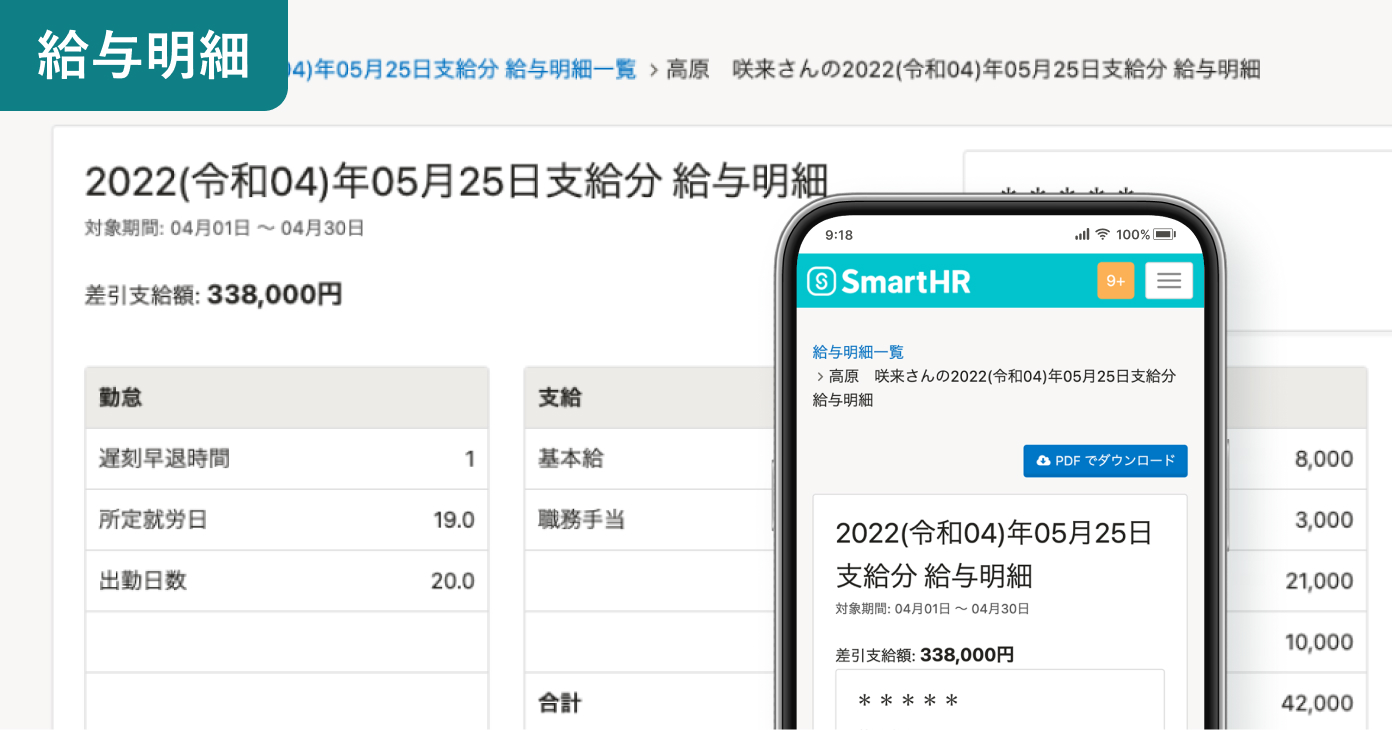
Task: Select the desktop 対象期間 04月01日 〜 04月30日 text
Action: coord(225,228)
